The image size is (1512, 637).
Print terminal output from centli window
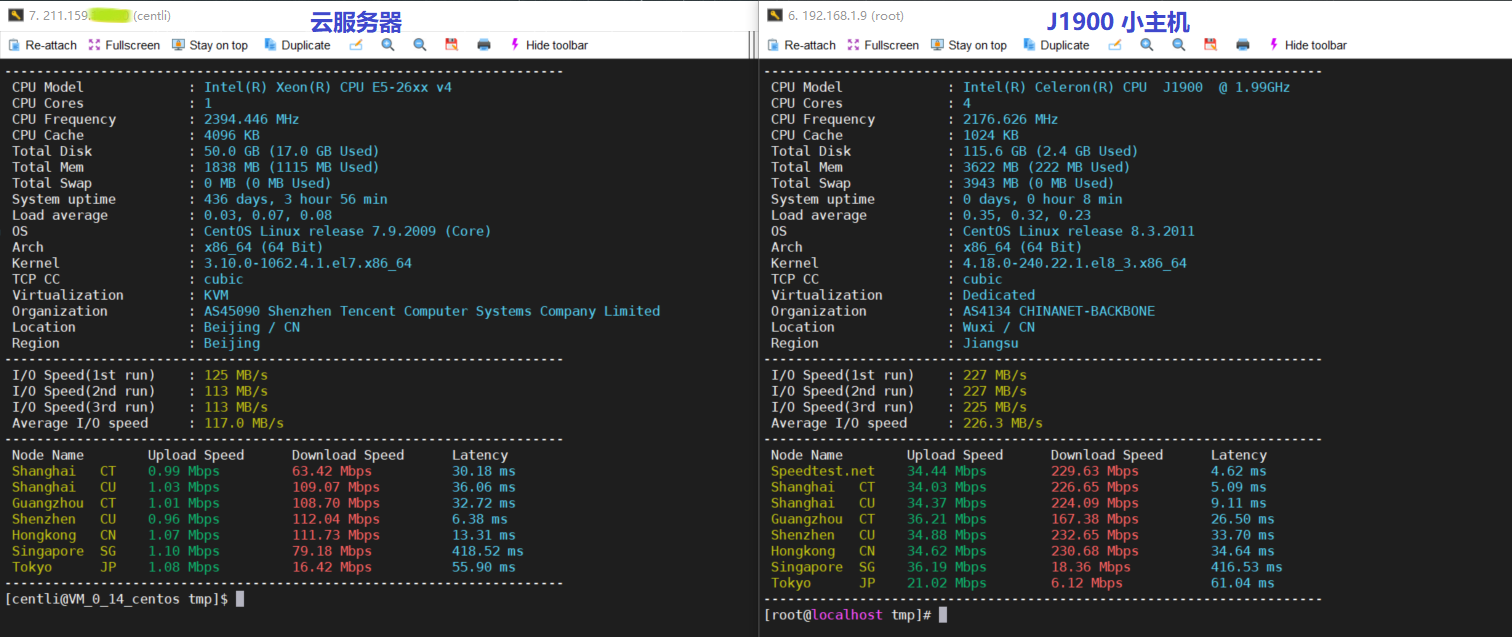coord(484,45)
